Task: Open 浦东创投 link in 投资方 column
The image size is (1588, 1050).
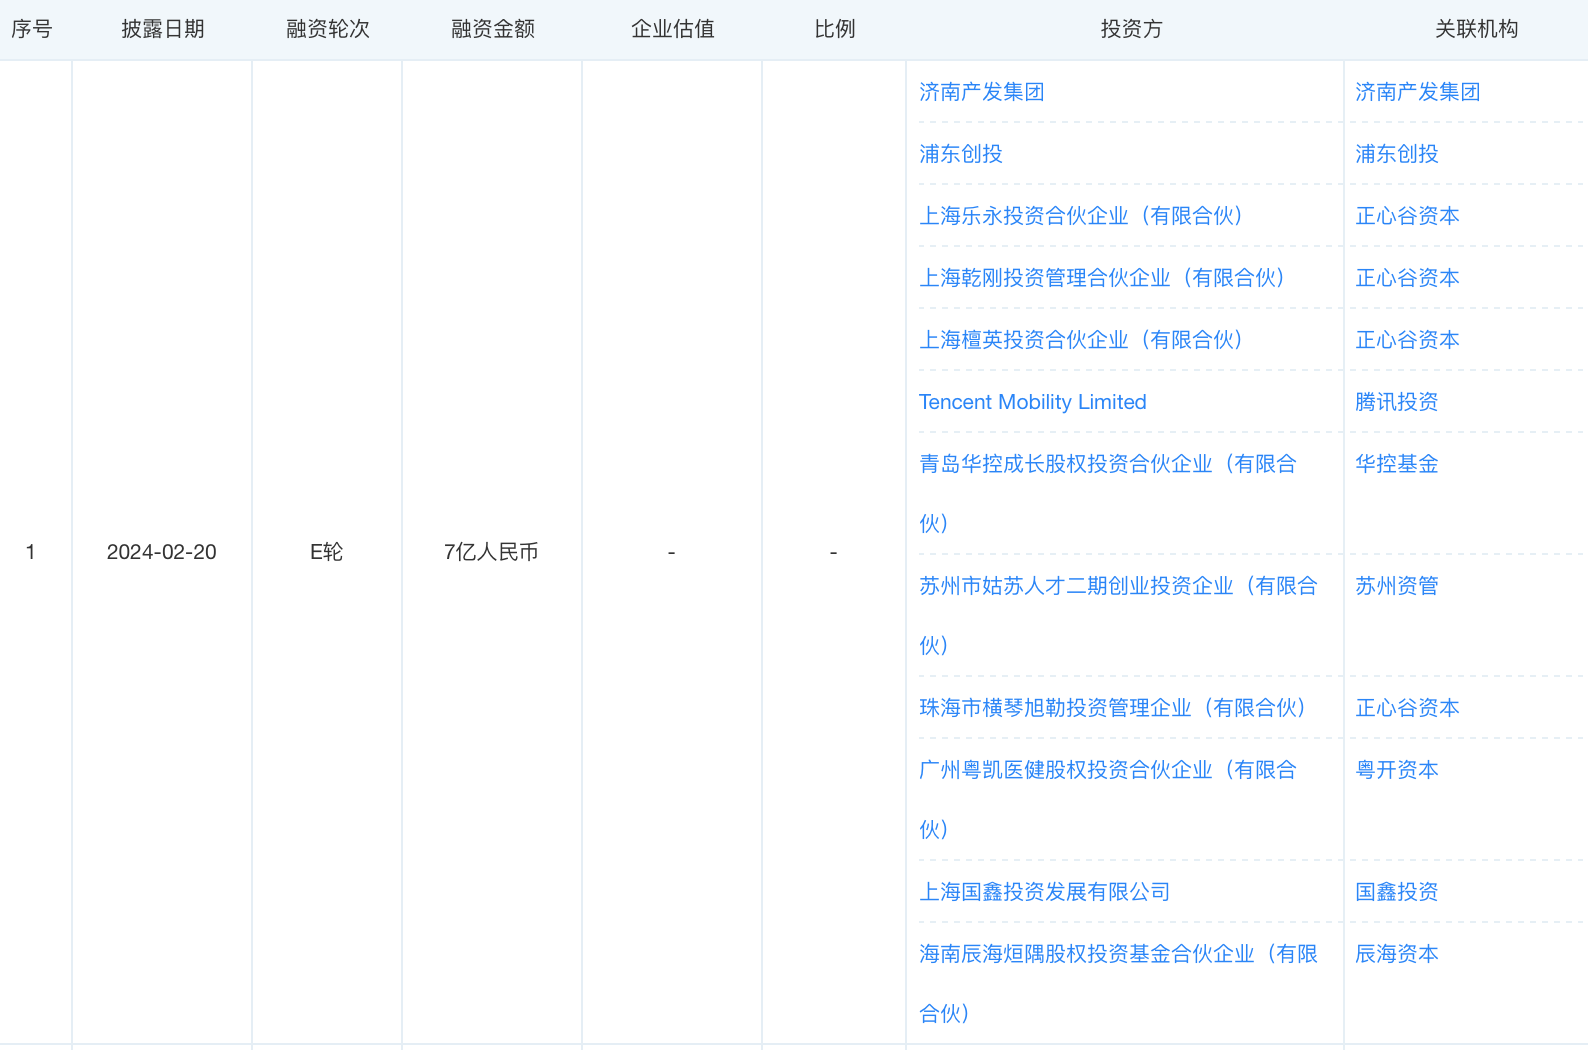Action: pyautogui.click(x=960, y=154)
